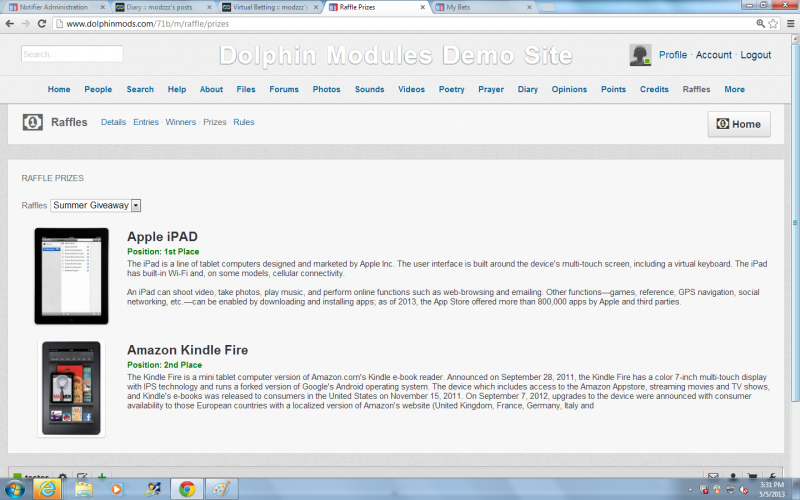Click the page vertical scrollbar
Screen dimensions: 800x500
[x=795, y=224]
